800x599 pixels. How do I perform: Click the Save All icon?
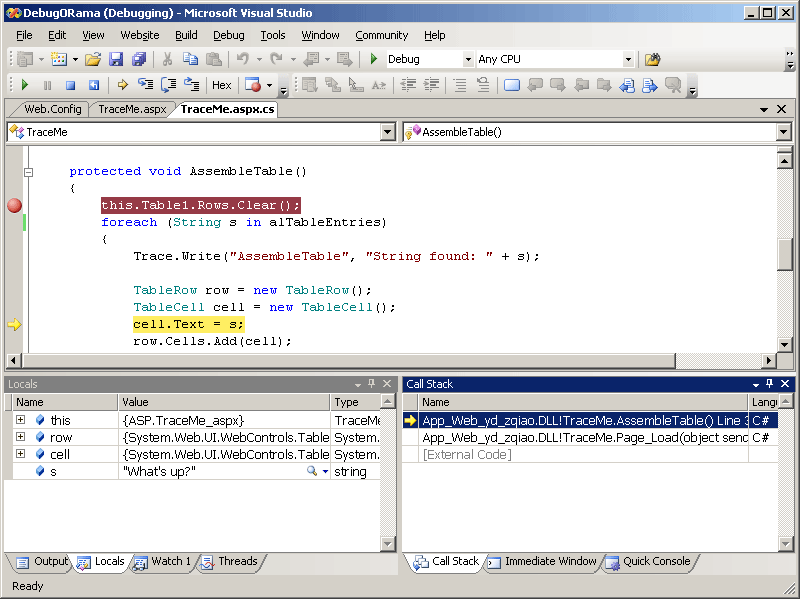138,60
